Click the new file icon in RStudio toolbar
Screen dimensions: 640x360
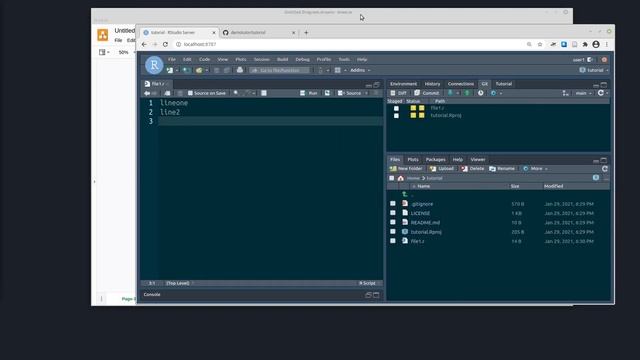coord(170,70)
